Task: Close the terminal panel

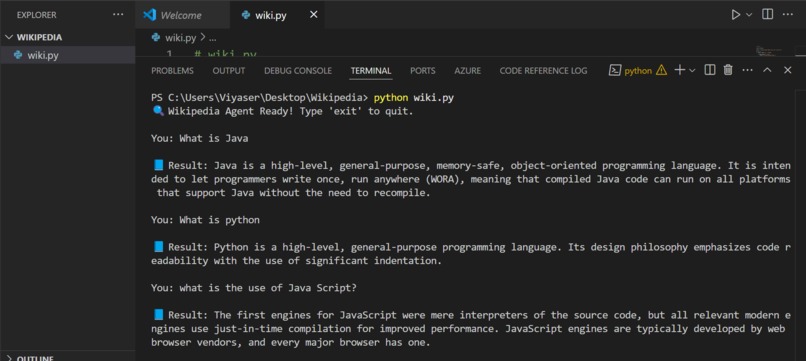Action: point(787,70)
